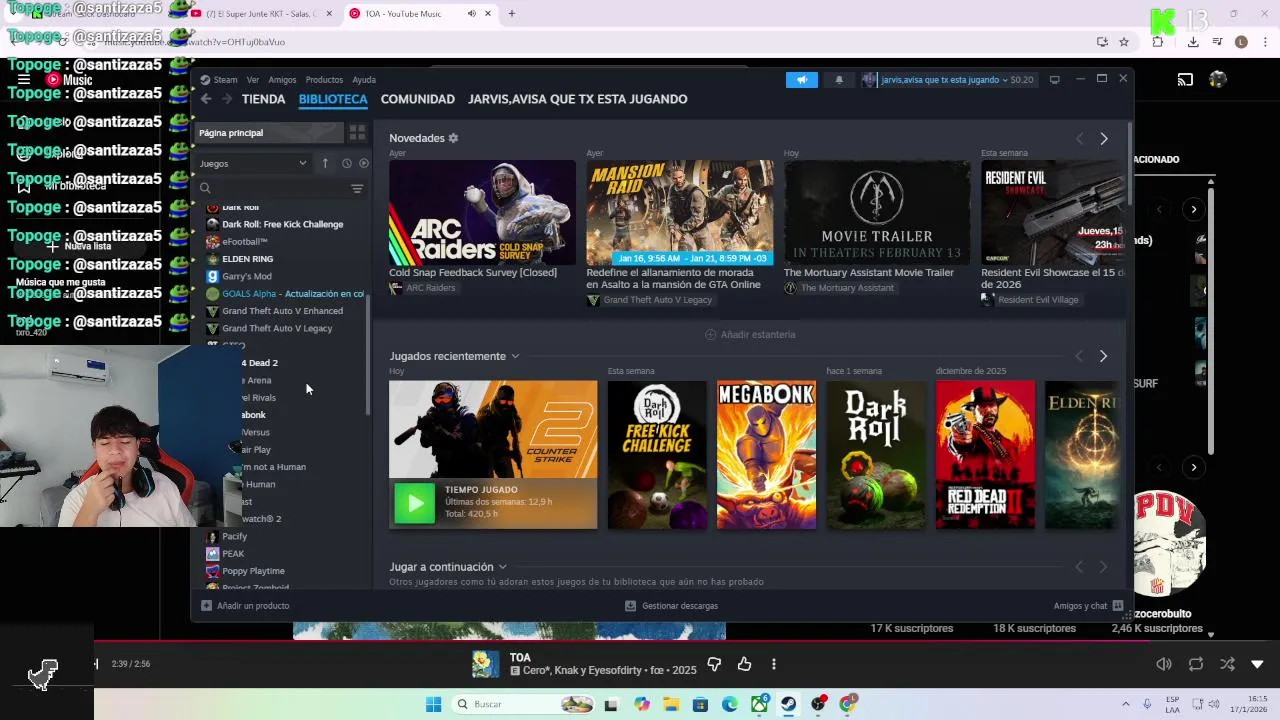Switch Steam to Big Picture mode icon
The width and height of the screenshot is (1280, 720).
[x=1054, y=80]
